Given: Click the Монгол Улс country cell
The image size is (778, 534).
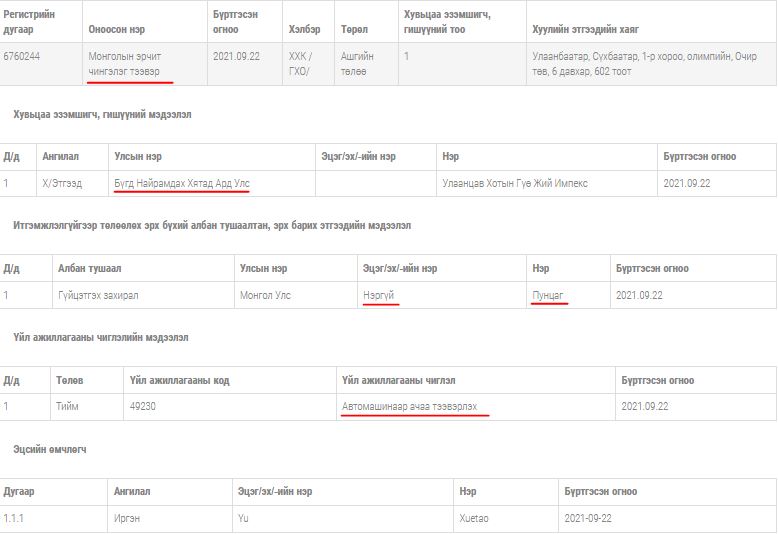Looking at the screenshot, I should 264,295.
